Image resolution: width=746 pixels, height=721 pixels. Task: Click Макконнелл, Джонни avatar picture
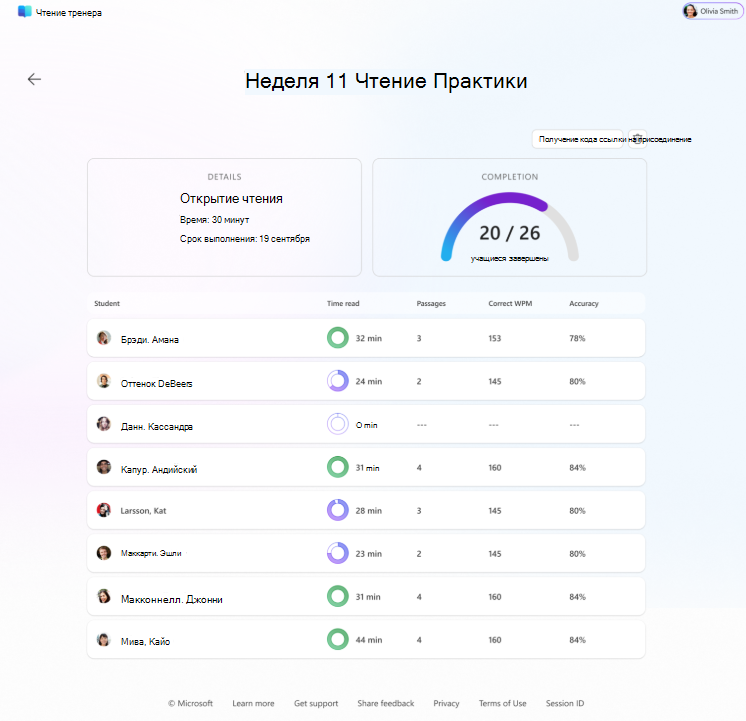[x=104, y=596]
